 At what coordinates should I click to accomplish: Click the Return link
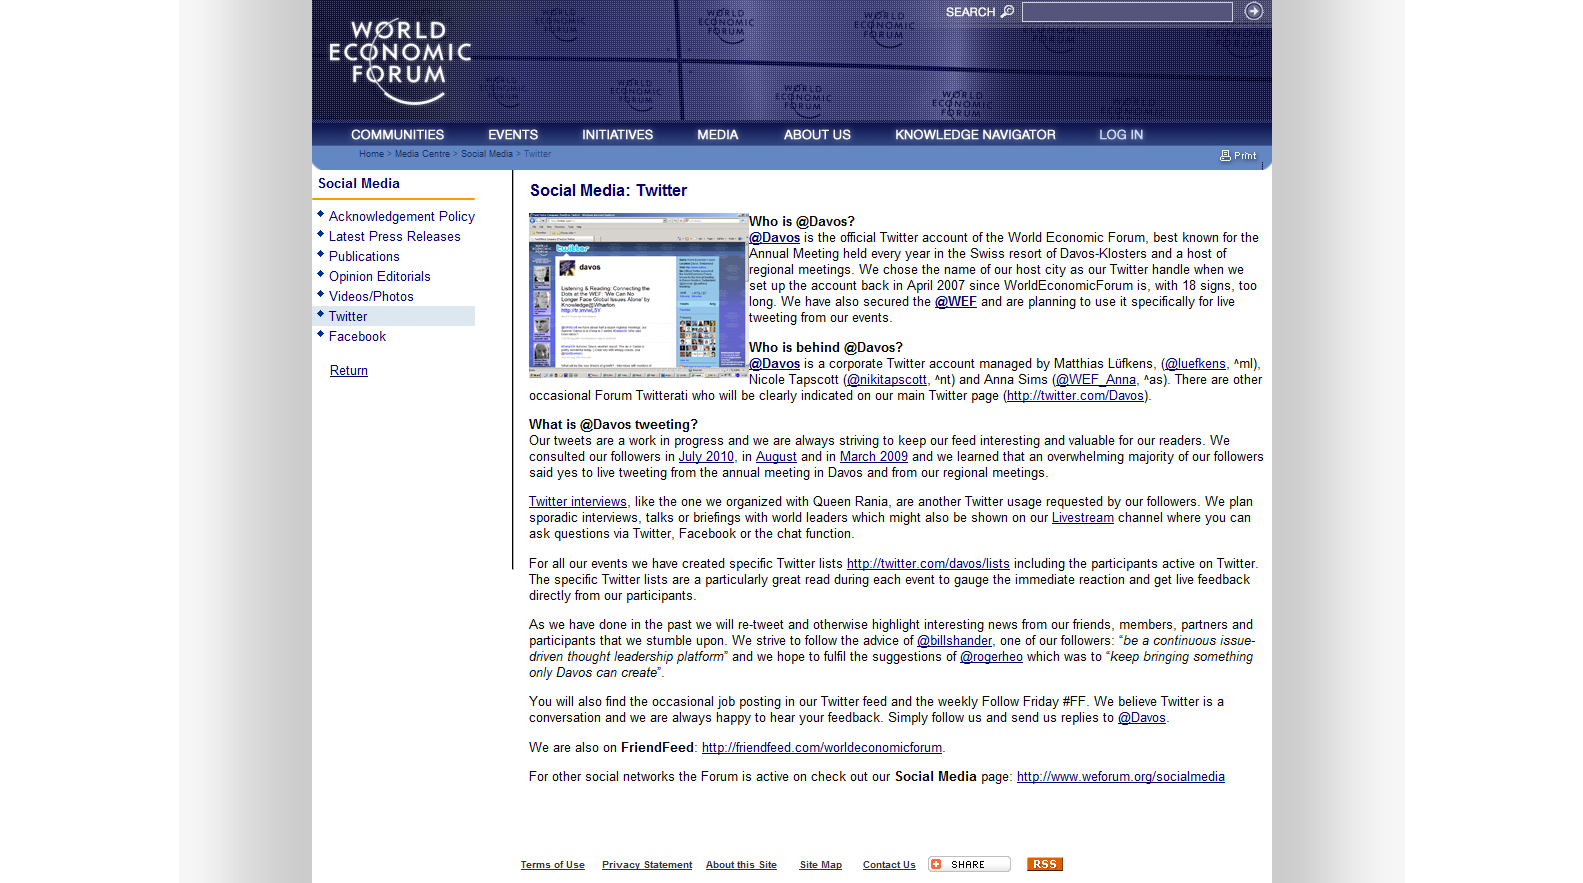349,370
